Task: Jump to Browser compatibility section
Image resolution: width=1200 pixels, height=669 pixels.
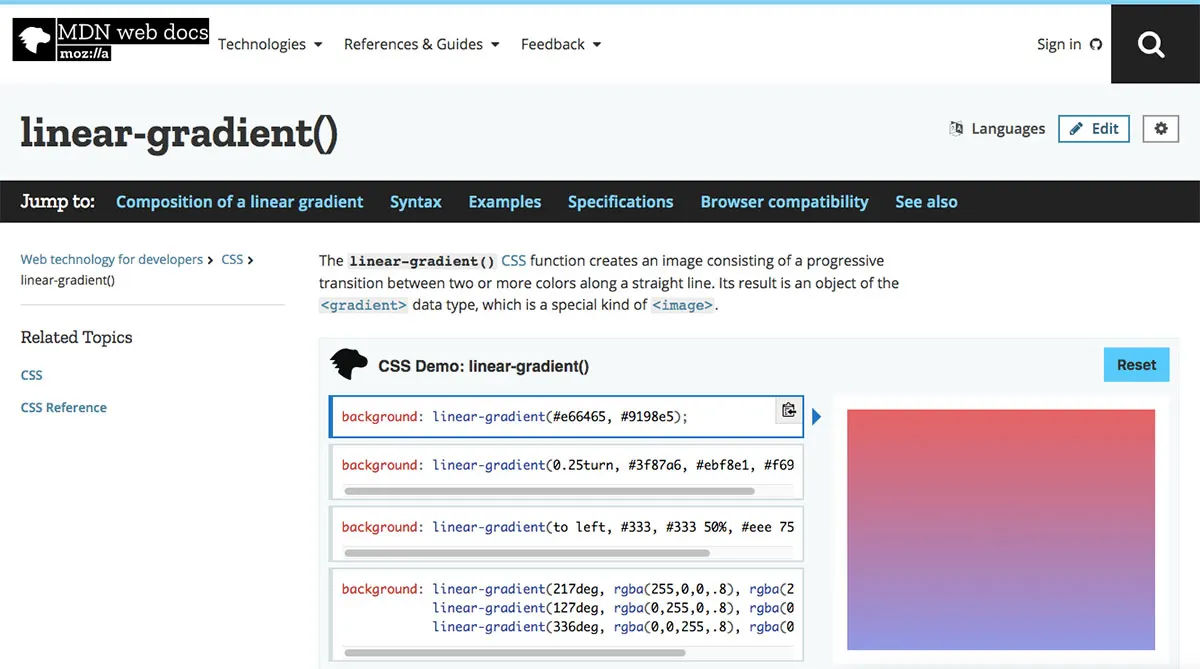Action: click(784, 202)
